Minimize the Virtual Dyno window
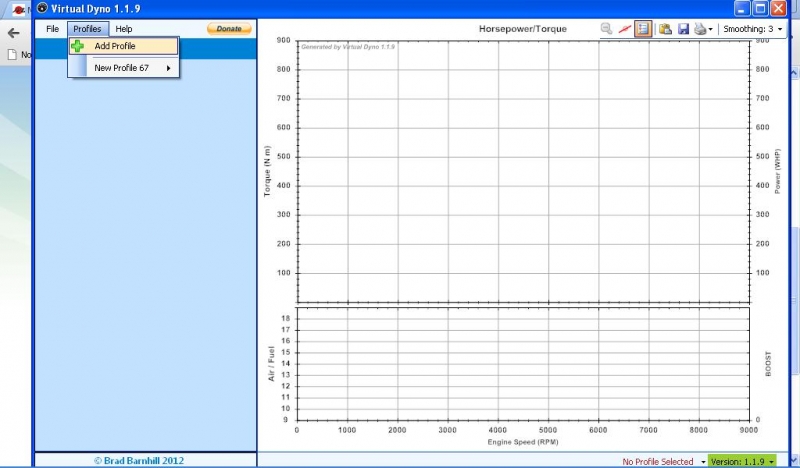This screenshot has width=800, height=468. coord(742,8)
